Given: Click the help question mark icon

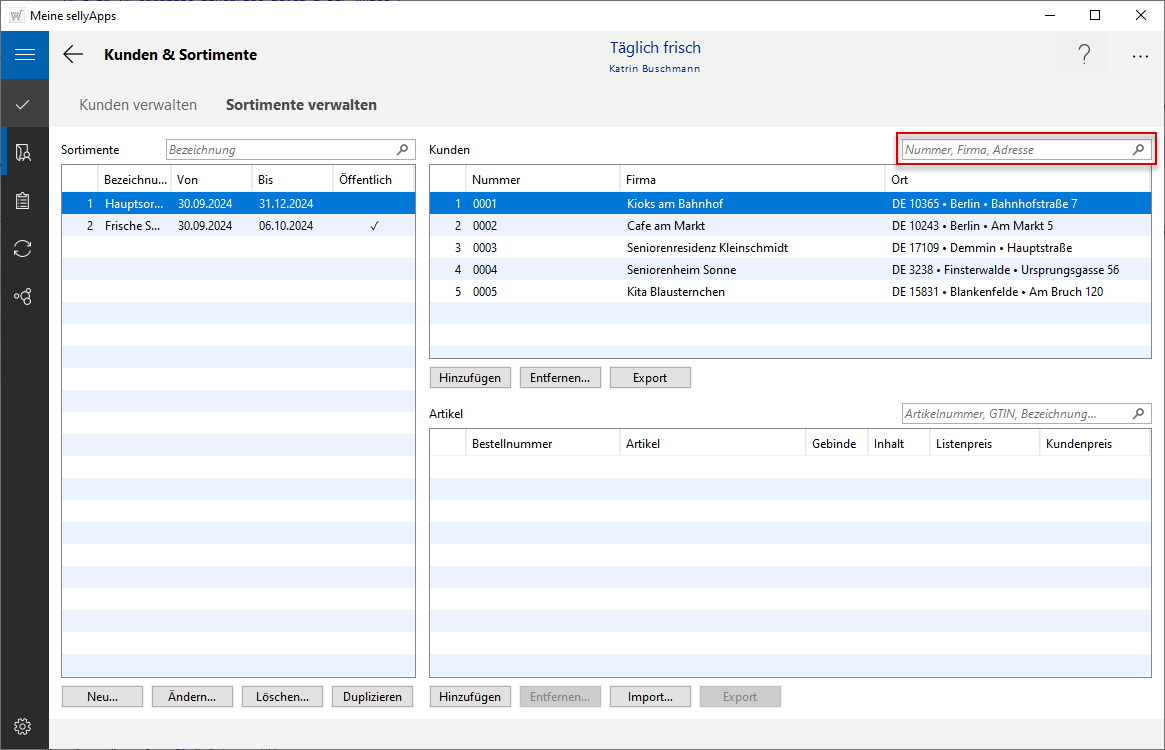Looking at the screenshot, I should (1084, 56).
